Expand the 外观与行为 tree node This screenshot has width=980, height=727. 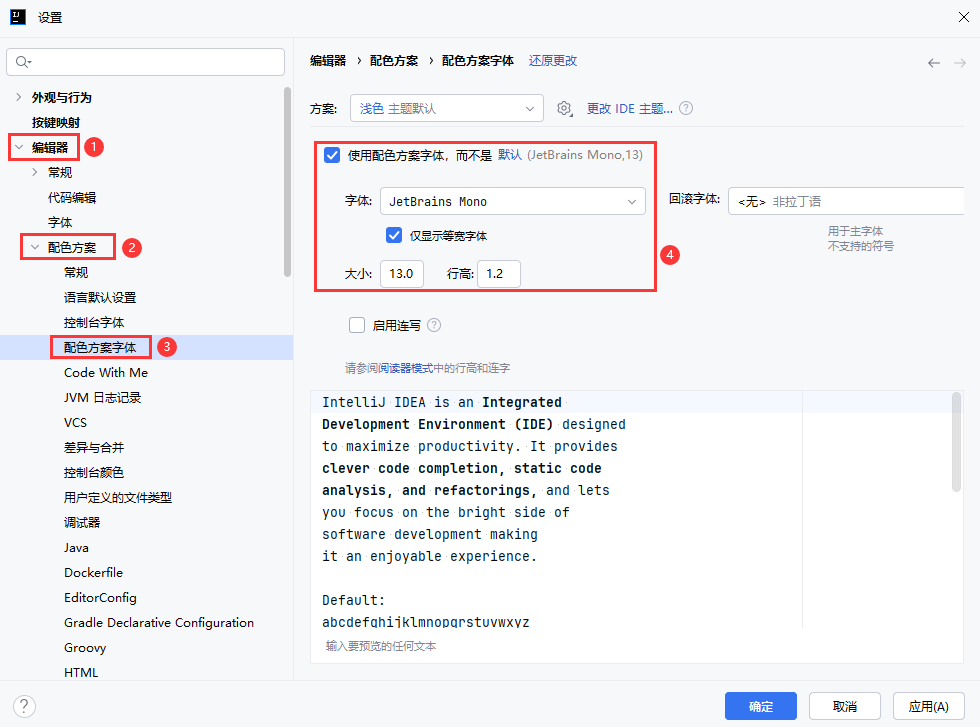click(19, 97)
